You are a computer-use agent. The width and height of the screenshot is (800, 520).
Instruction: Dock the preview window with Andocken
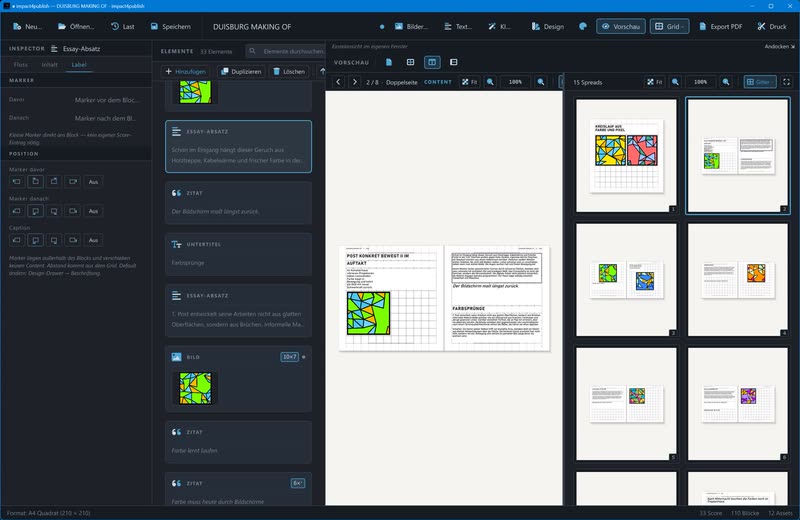779,46
